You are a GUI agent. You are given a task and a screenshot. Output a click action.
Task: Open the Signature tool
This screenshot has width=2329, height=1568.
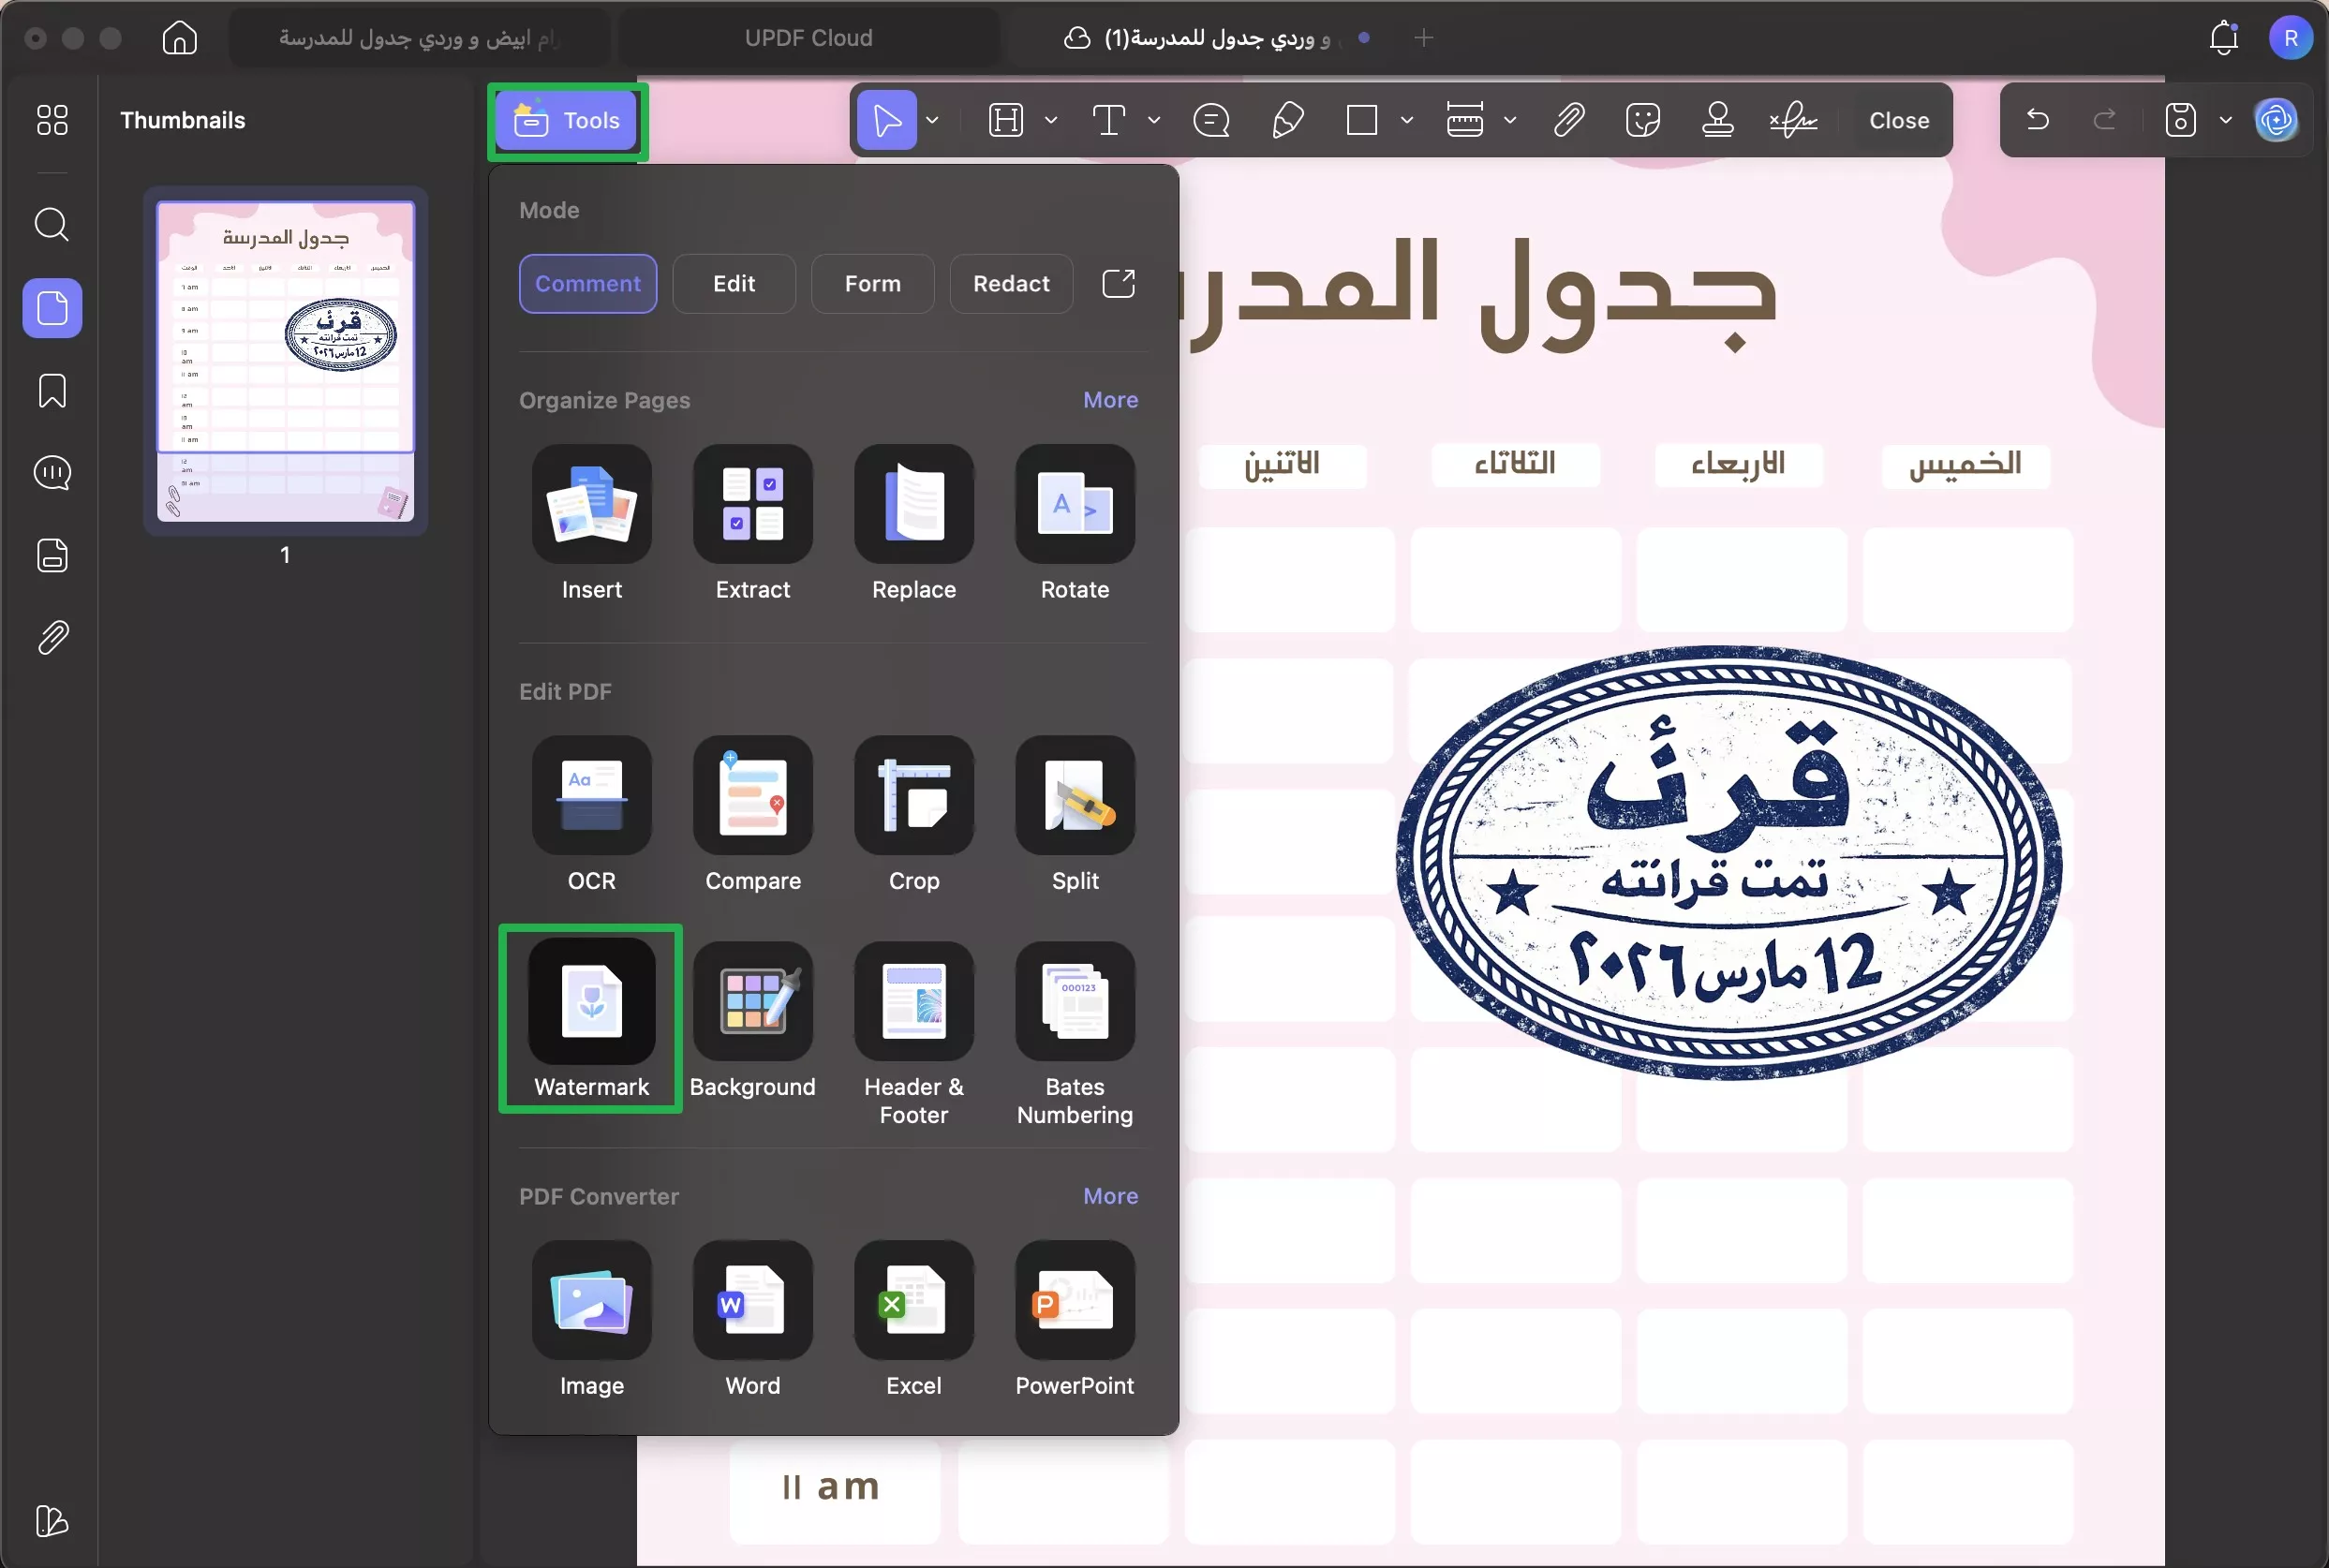(x=1793, y=120)
